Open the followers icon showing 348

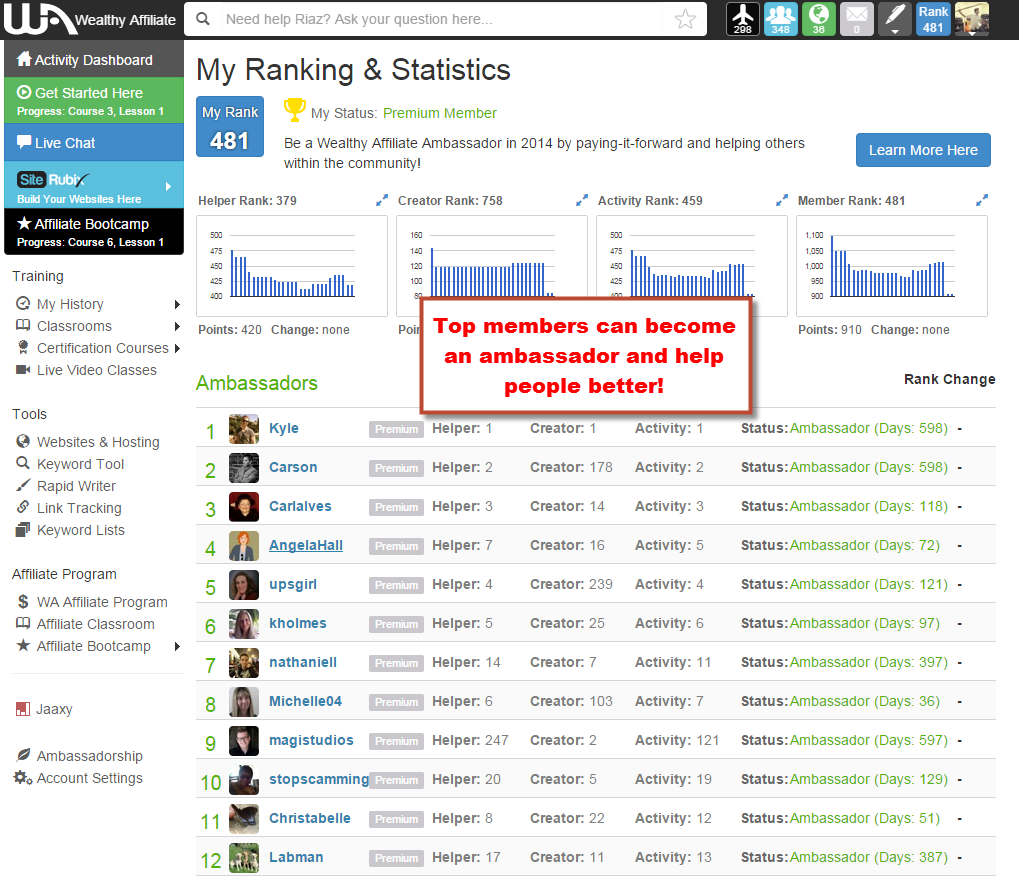tap(780, 19)
